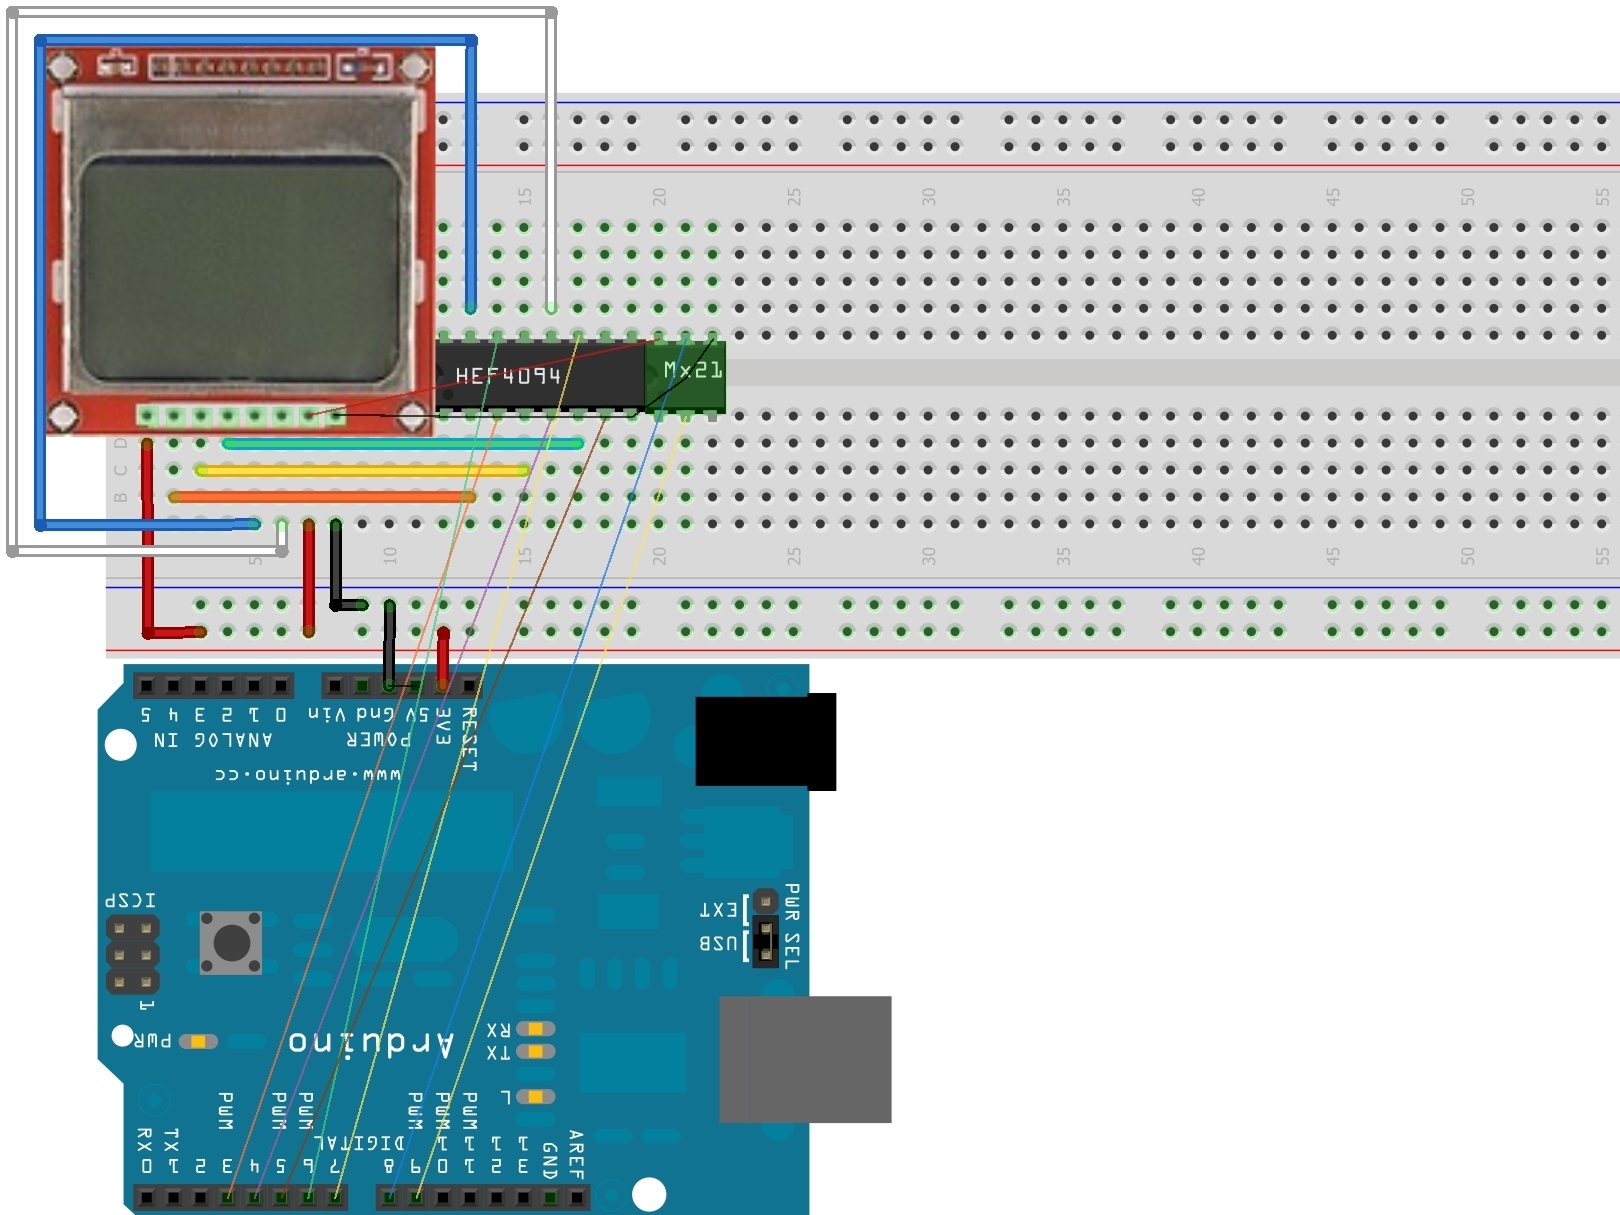Select the teal jumper wire on breadboard
Viewport: 1620px width, 1215px height.
pyautogui.click(x=403, y=443)
